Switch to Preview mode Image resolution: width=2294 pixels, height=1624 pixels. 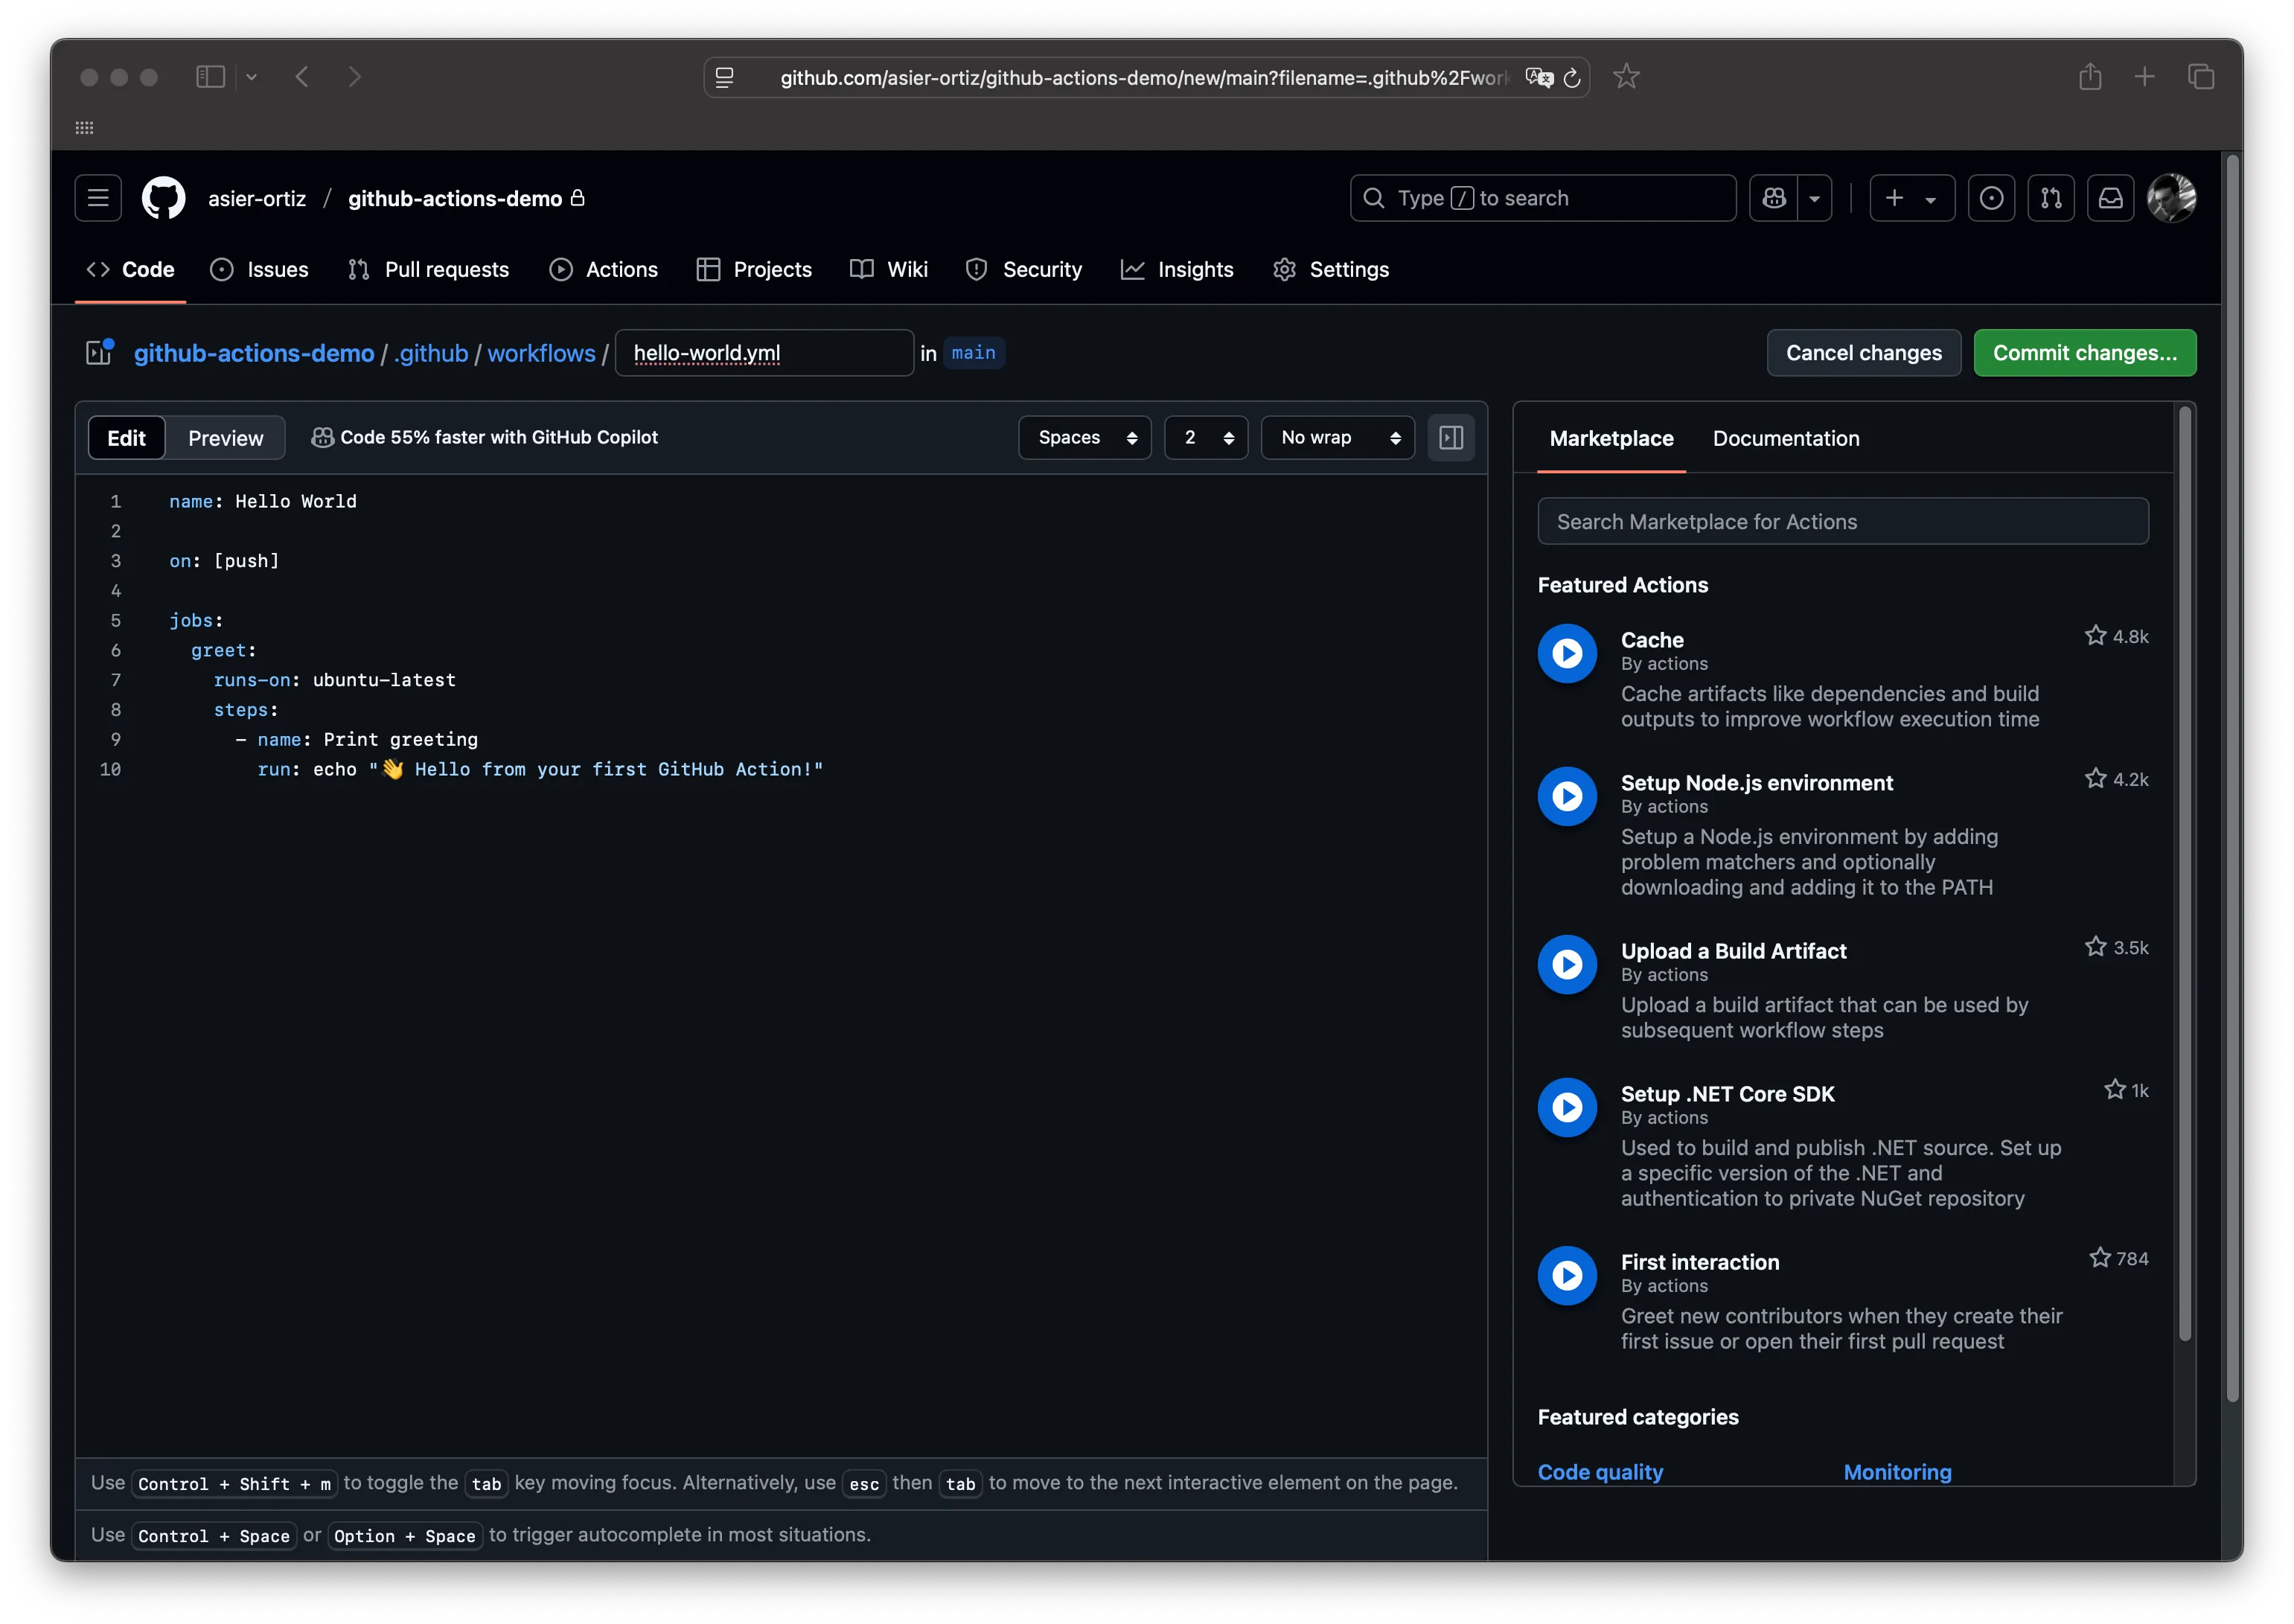[226, 438]
